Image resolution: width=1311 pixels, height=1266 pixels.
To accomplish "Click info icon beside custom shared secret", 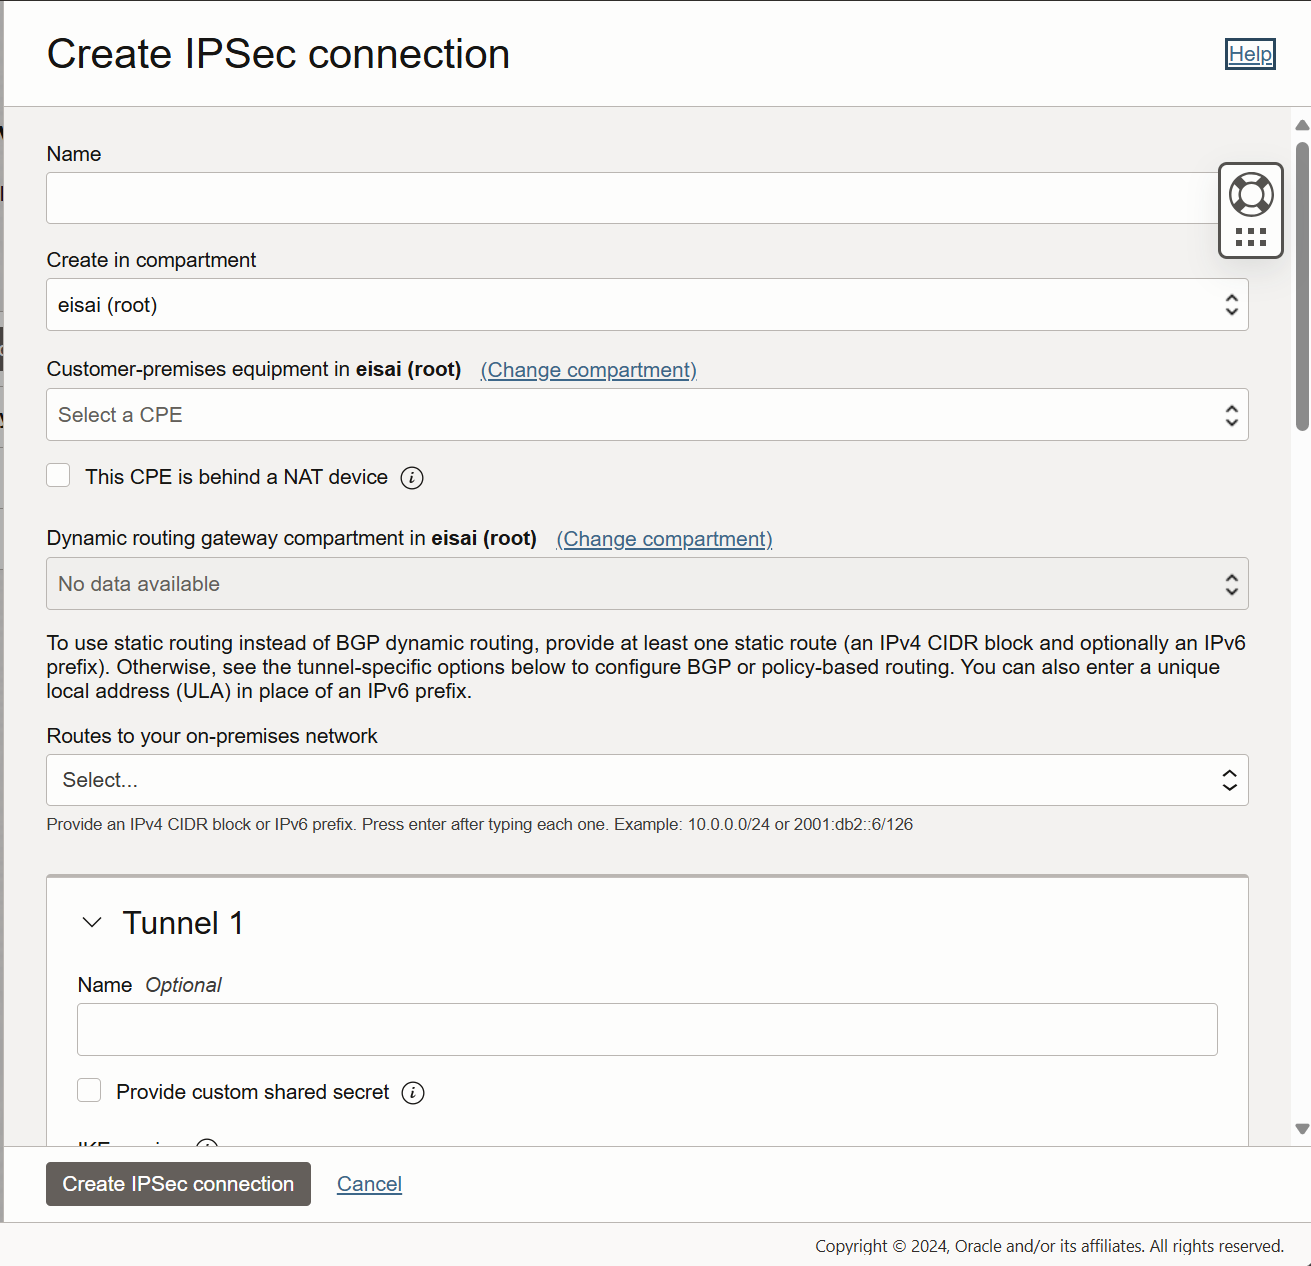I will click(x=413, y=1092).
